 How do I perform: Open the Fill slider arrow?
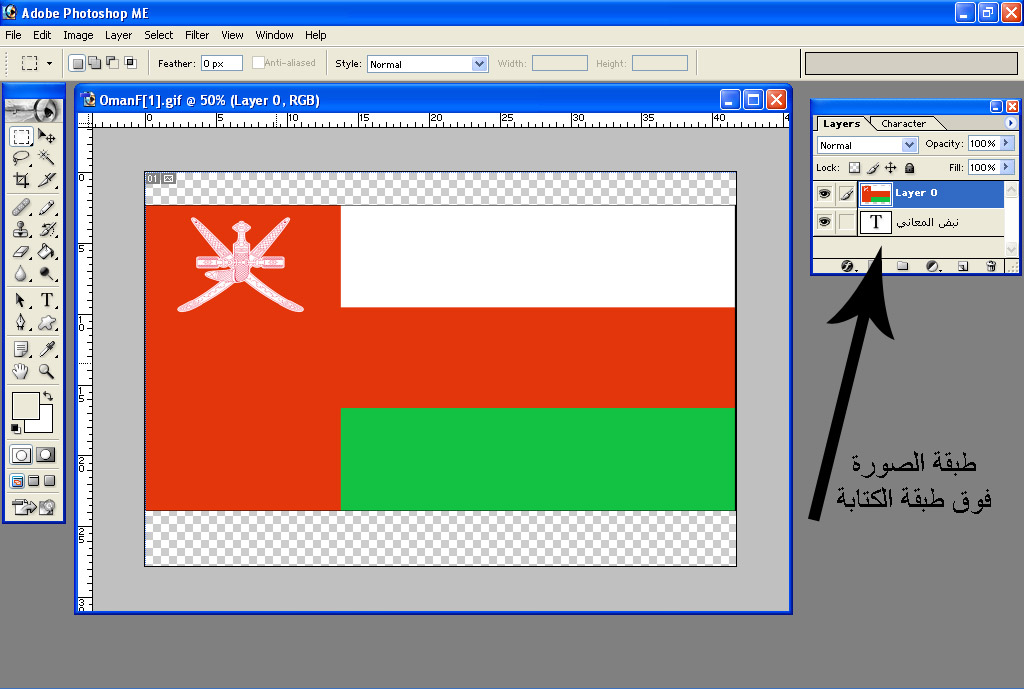point(1006,167)
